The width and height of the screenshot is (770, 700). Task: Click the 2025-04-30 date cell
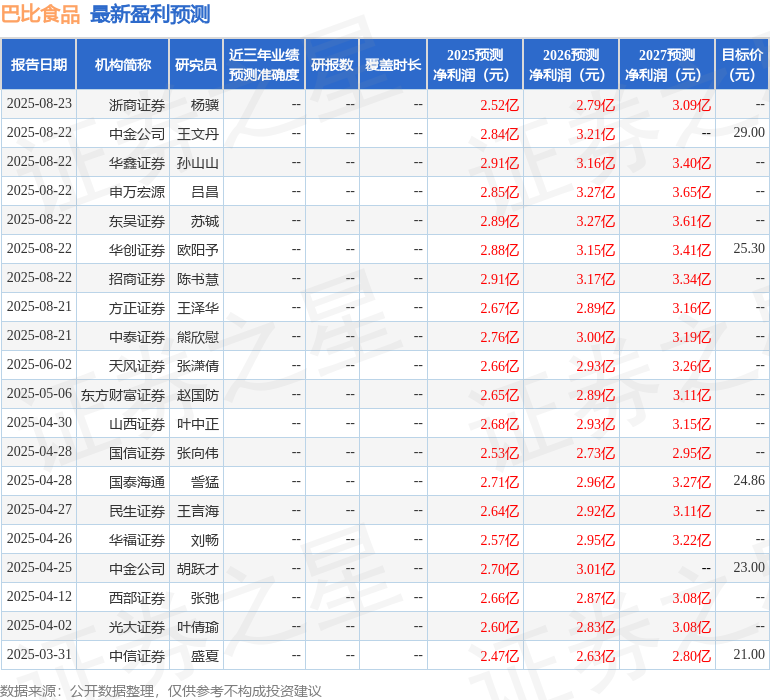click(39, 422)
